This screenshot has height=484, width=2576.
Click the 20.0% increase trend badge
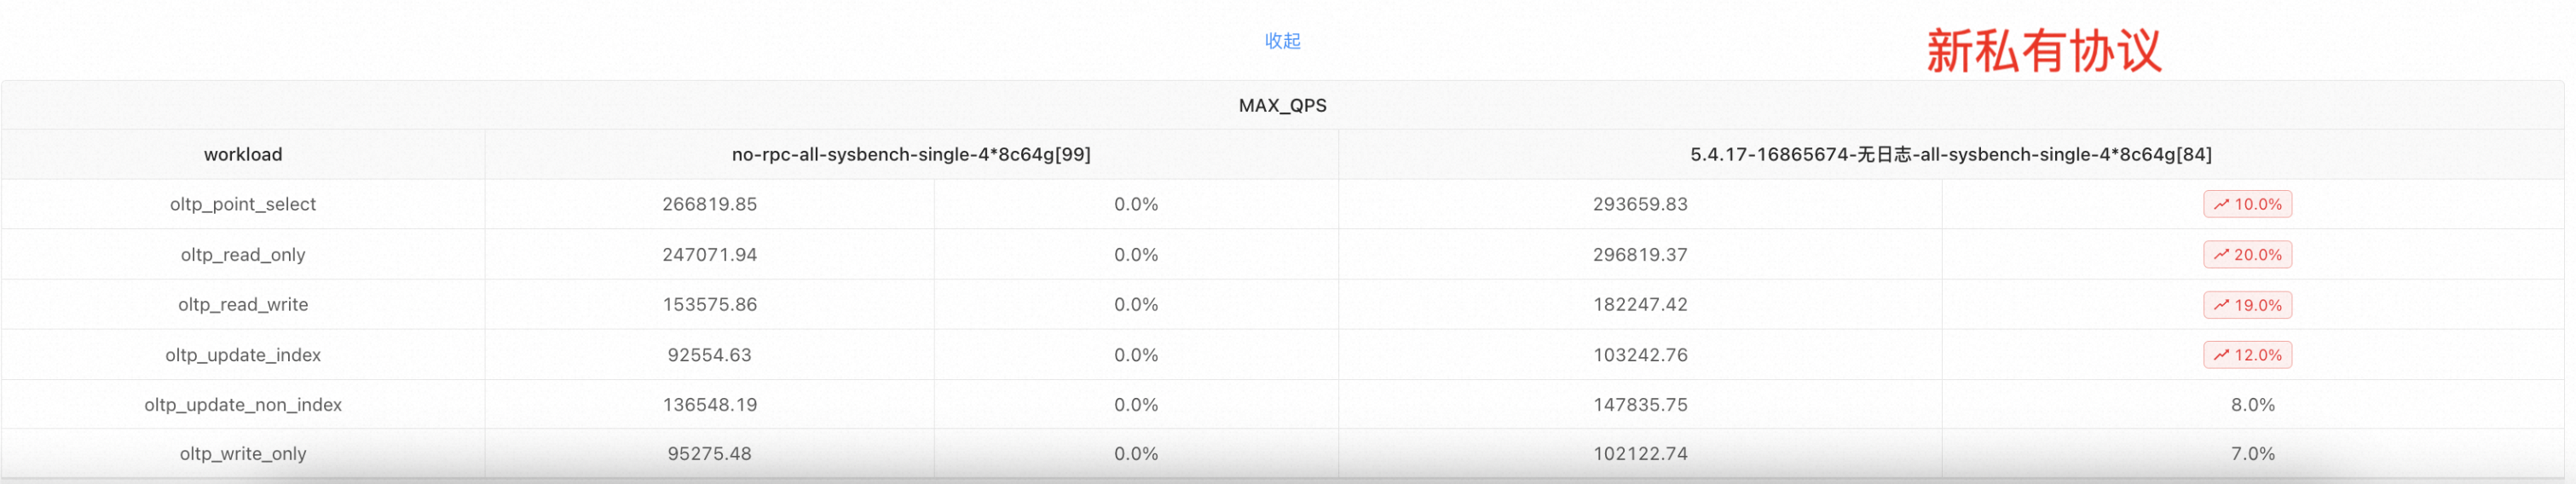(x=2247, y=255)
